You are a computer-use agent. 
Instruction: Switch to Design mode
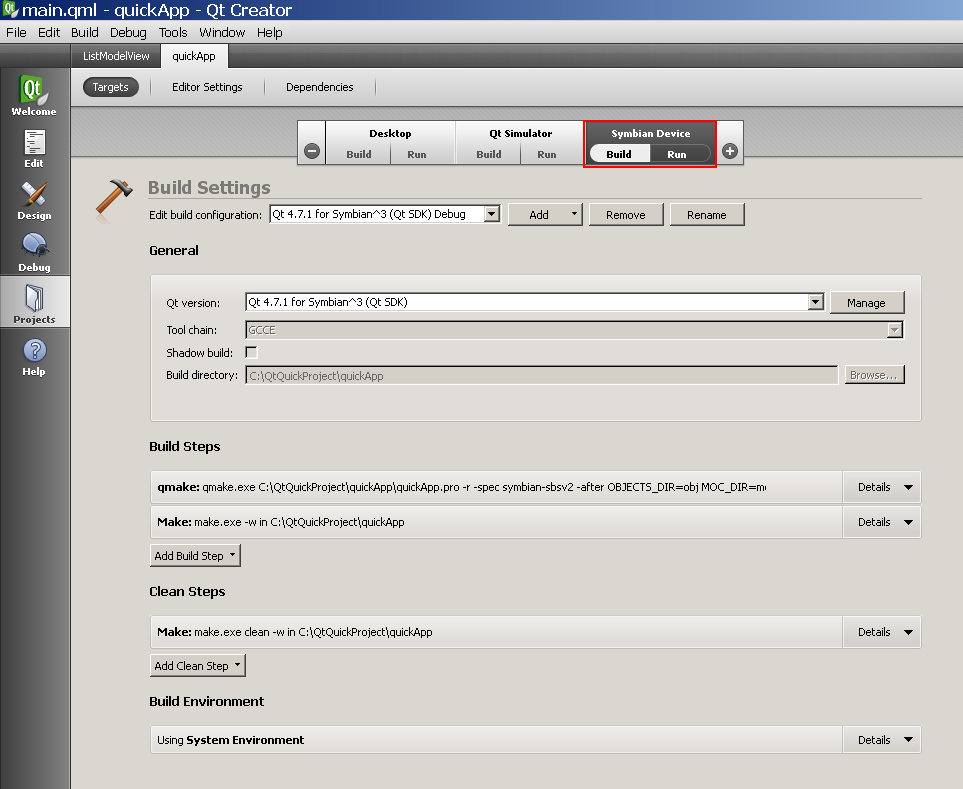click(x=34, y=201)
